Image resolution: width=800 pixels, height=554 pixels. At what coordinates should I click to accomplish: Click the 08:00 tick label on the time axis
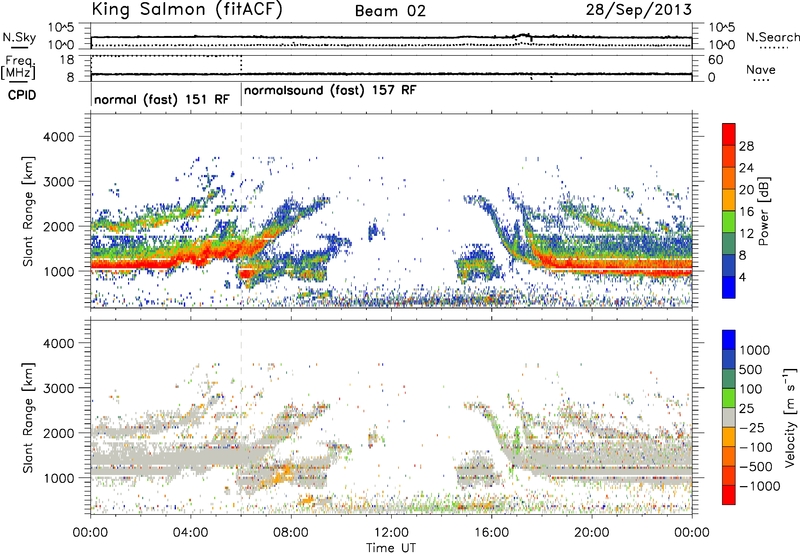pyautogui.click(x=291, y=533)
